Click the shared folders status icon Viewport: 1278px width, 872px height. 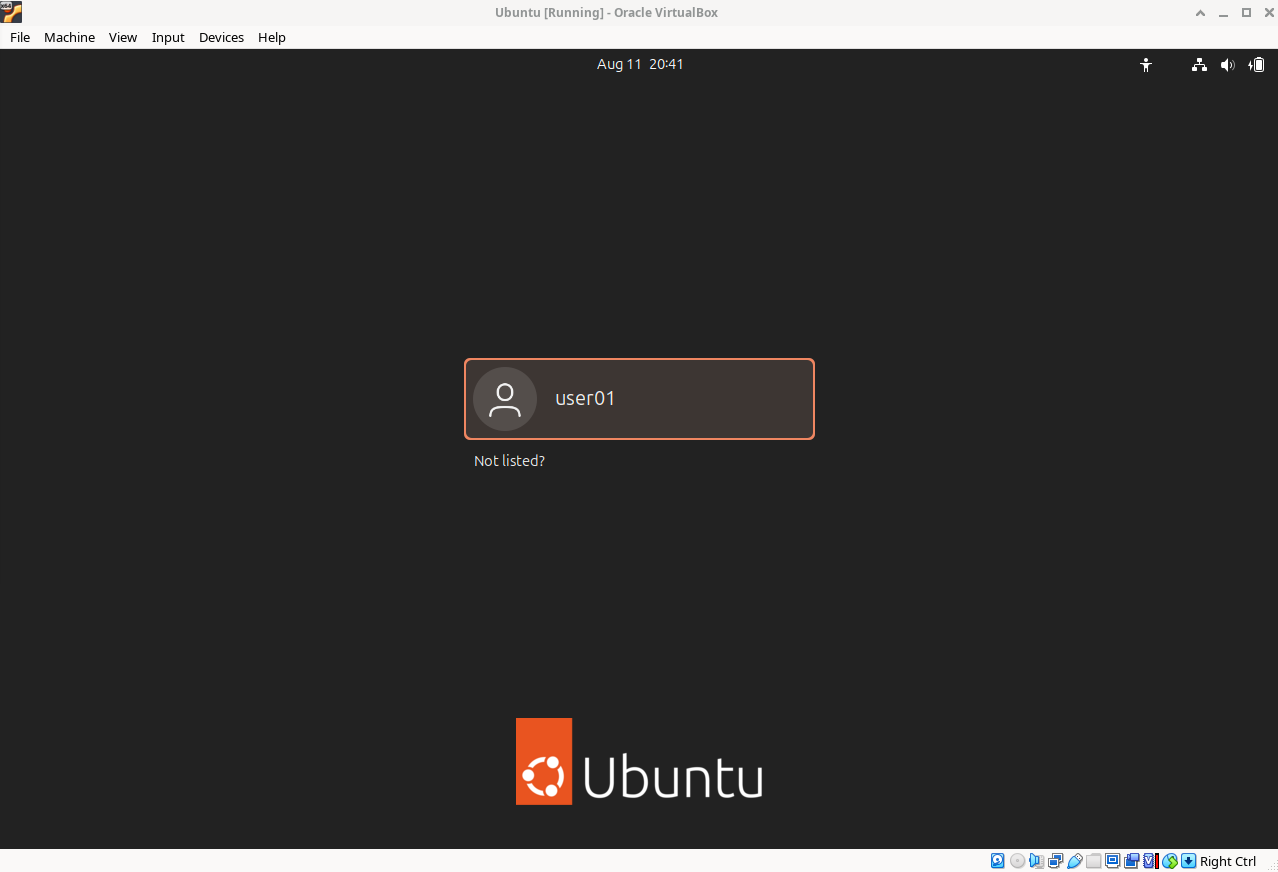[1094, 861]
